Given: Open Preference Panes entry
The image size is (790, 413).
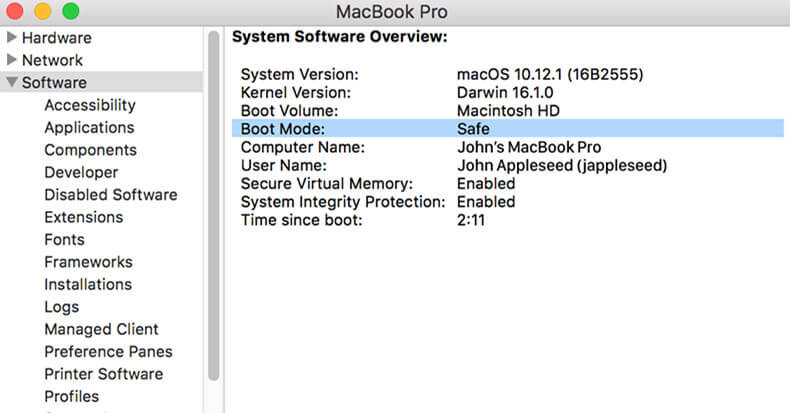Looking at the screenshot, I should 108,352.
